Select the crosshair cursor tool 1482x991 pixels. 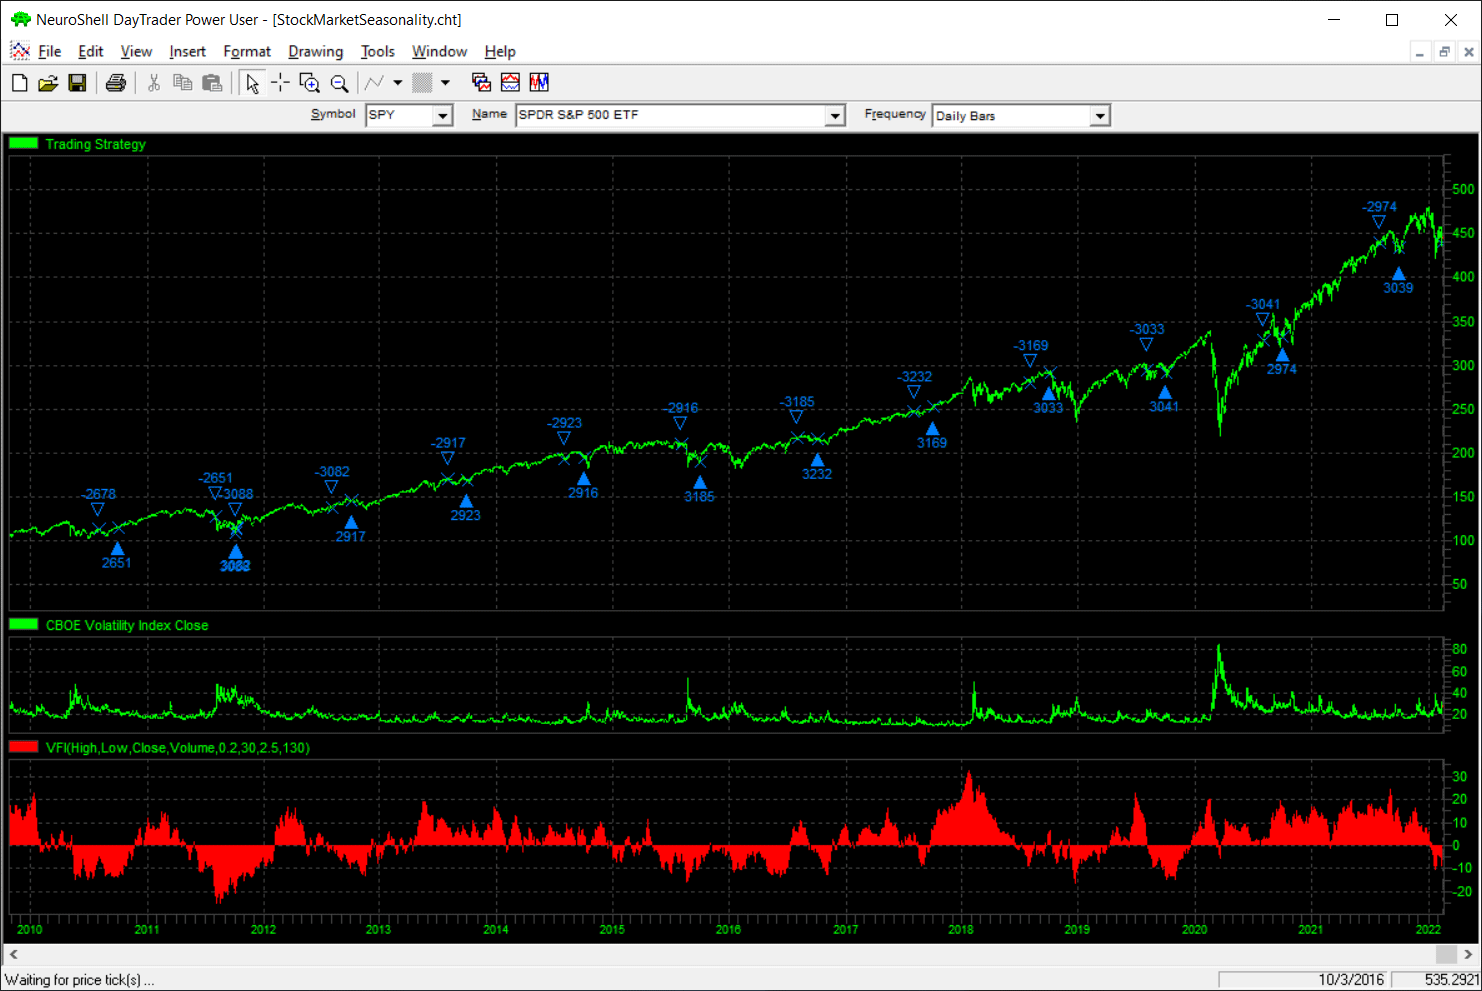click(x=281, y=83)
